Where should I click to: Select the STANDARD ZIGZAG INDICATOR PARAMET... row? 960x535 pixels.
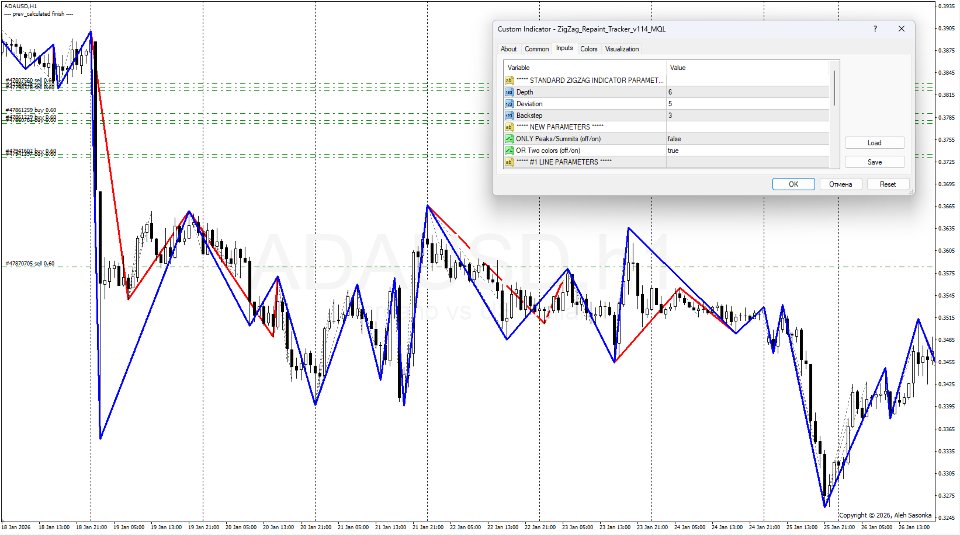(589, 80)
